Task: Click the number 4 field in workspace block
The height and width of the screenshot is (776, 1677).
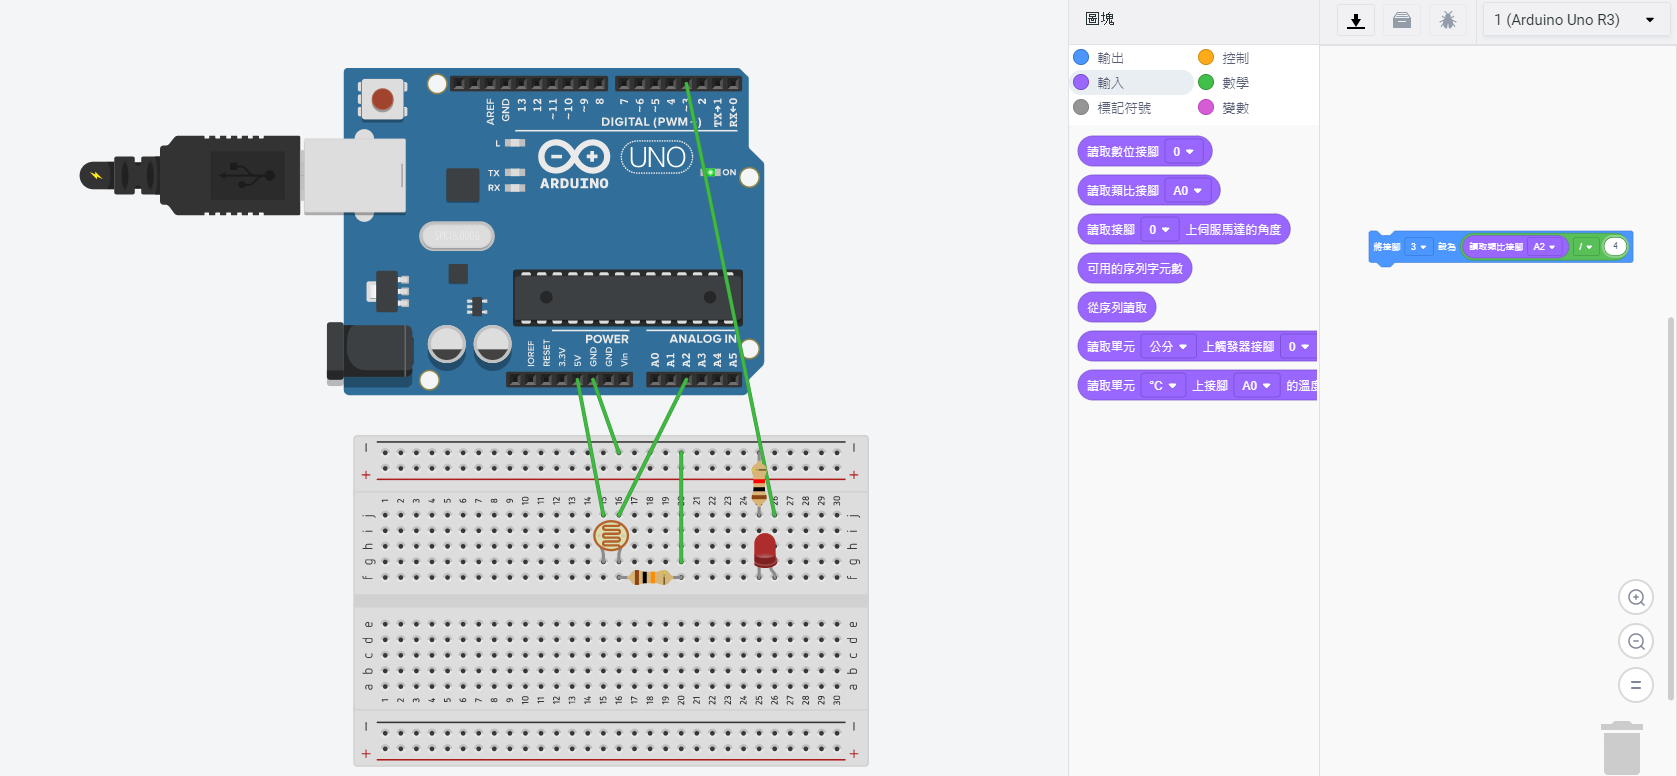Action: click(1614, 246)
